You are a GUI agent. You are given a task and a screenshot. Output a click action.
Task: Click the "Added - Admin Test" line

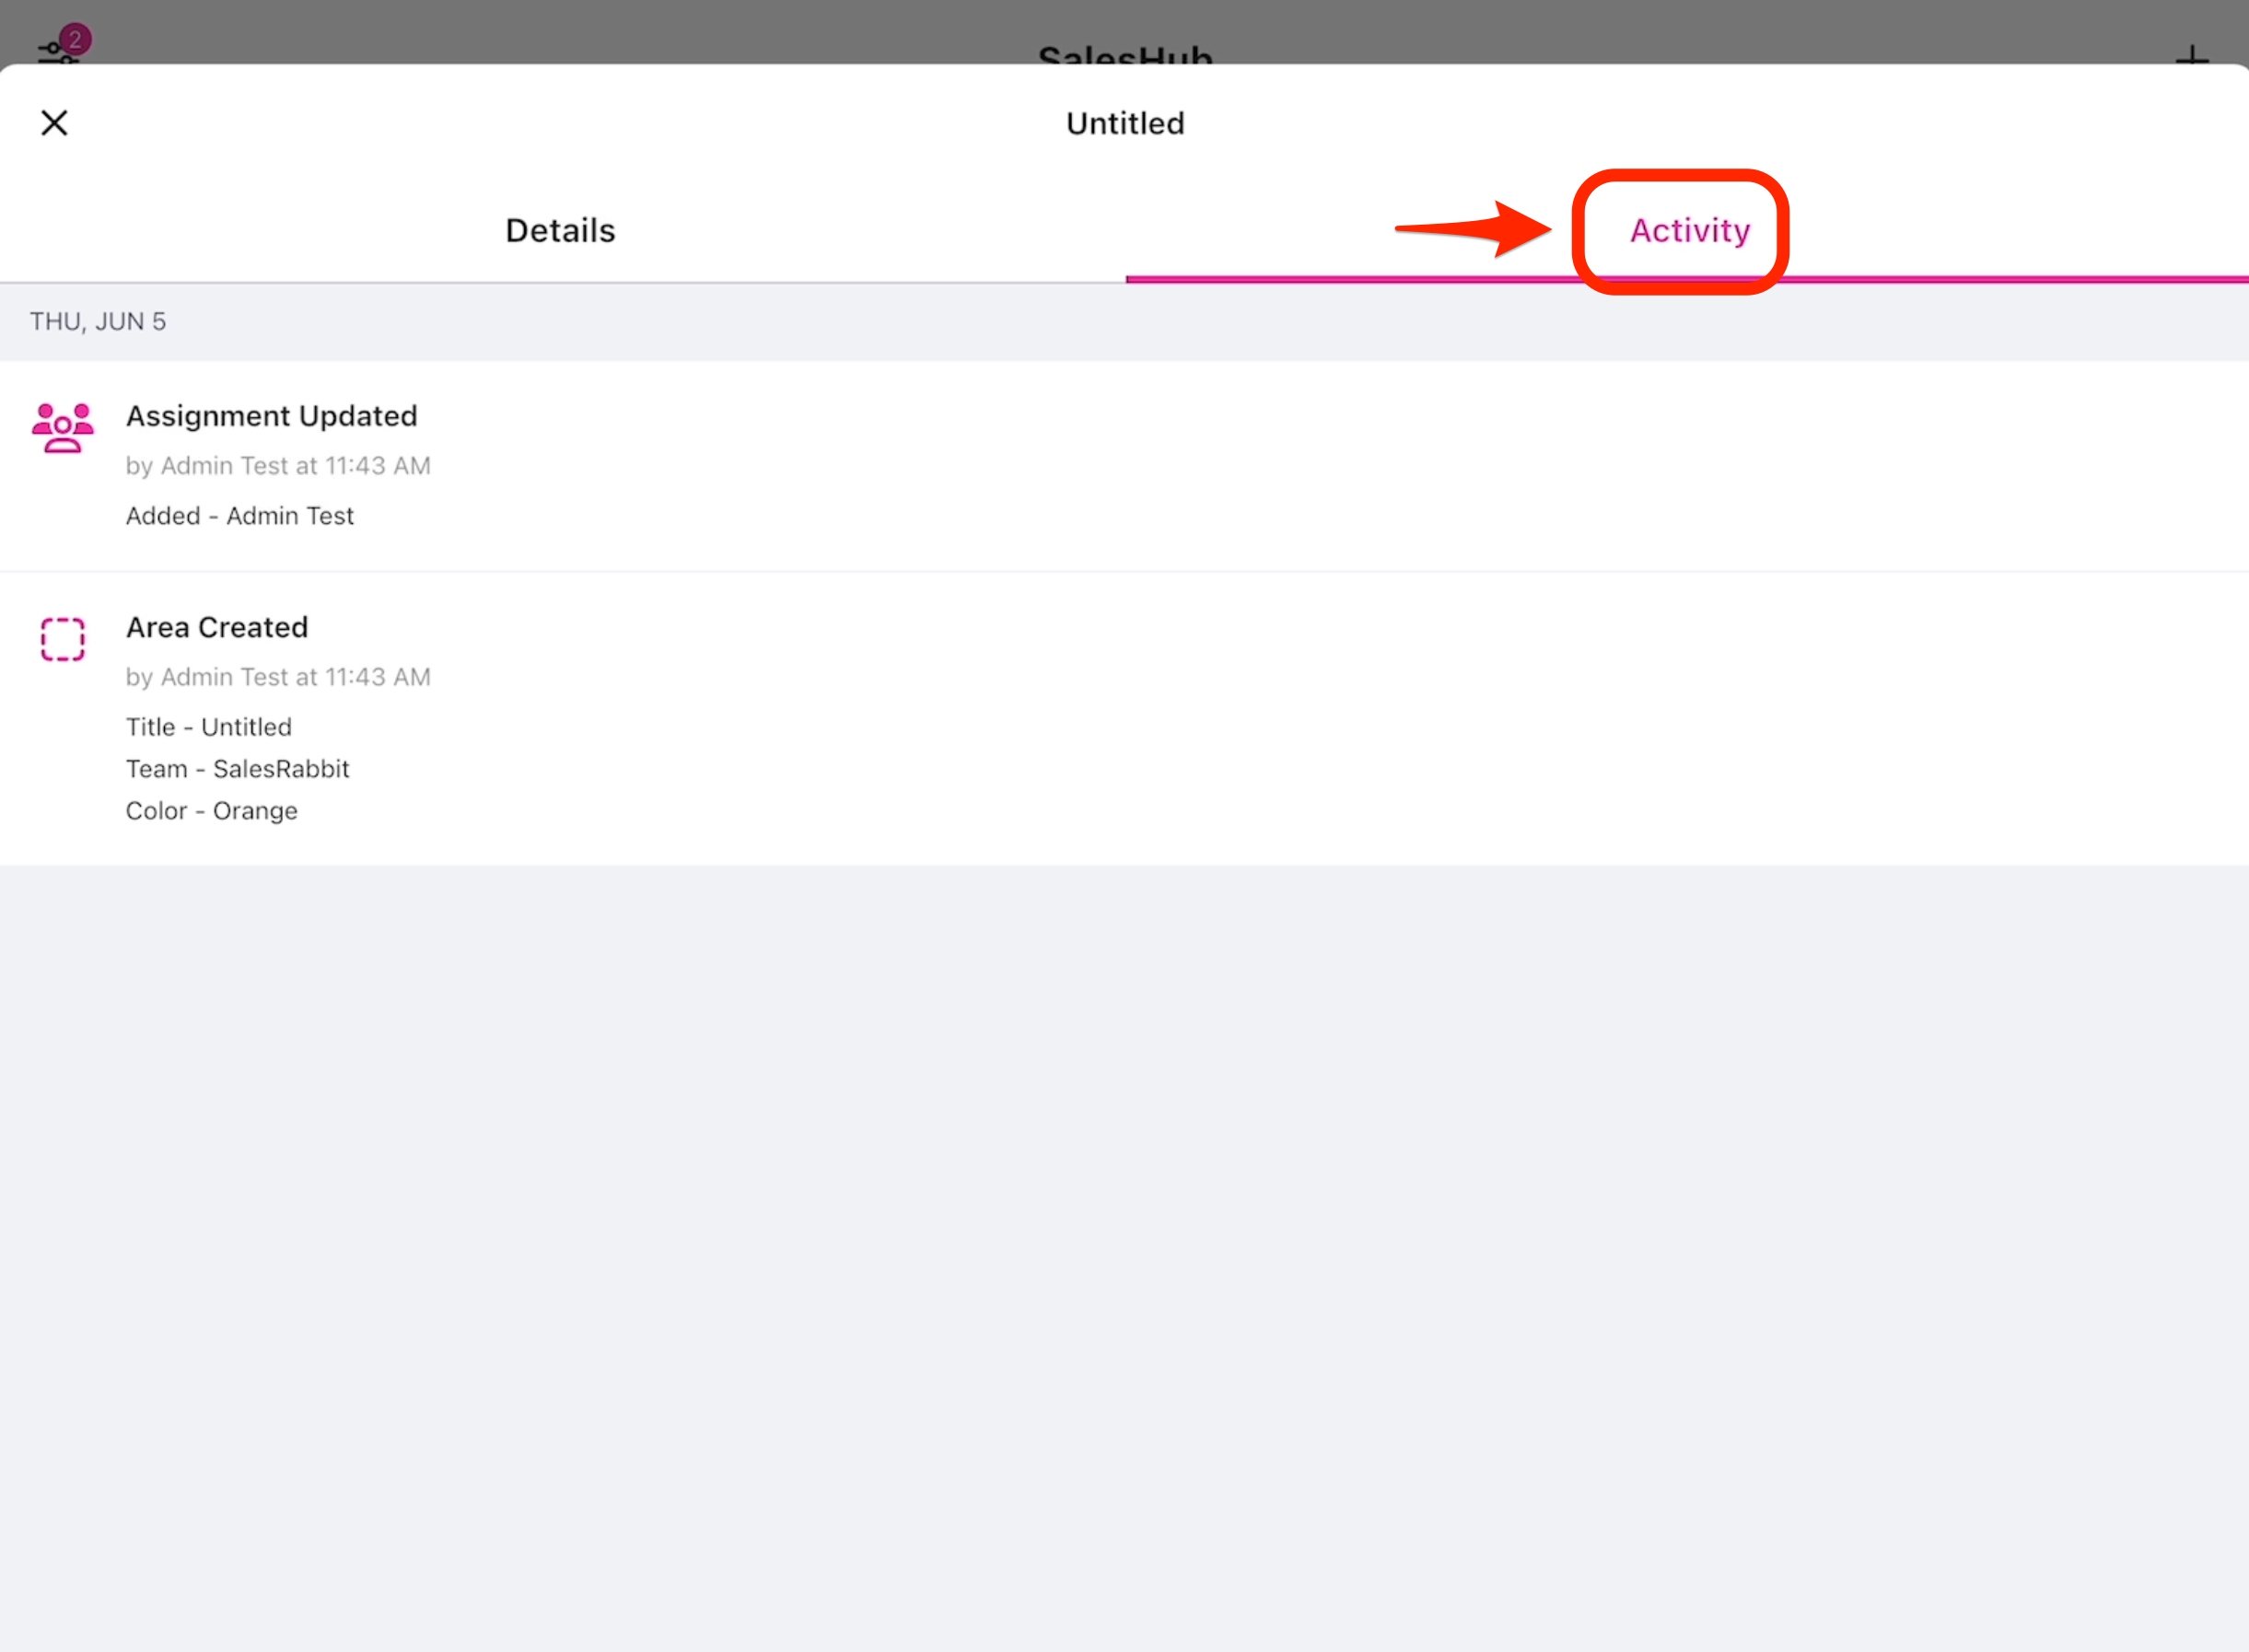tap(240, 516)
